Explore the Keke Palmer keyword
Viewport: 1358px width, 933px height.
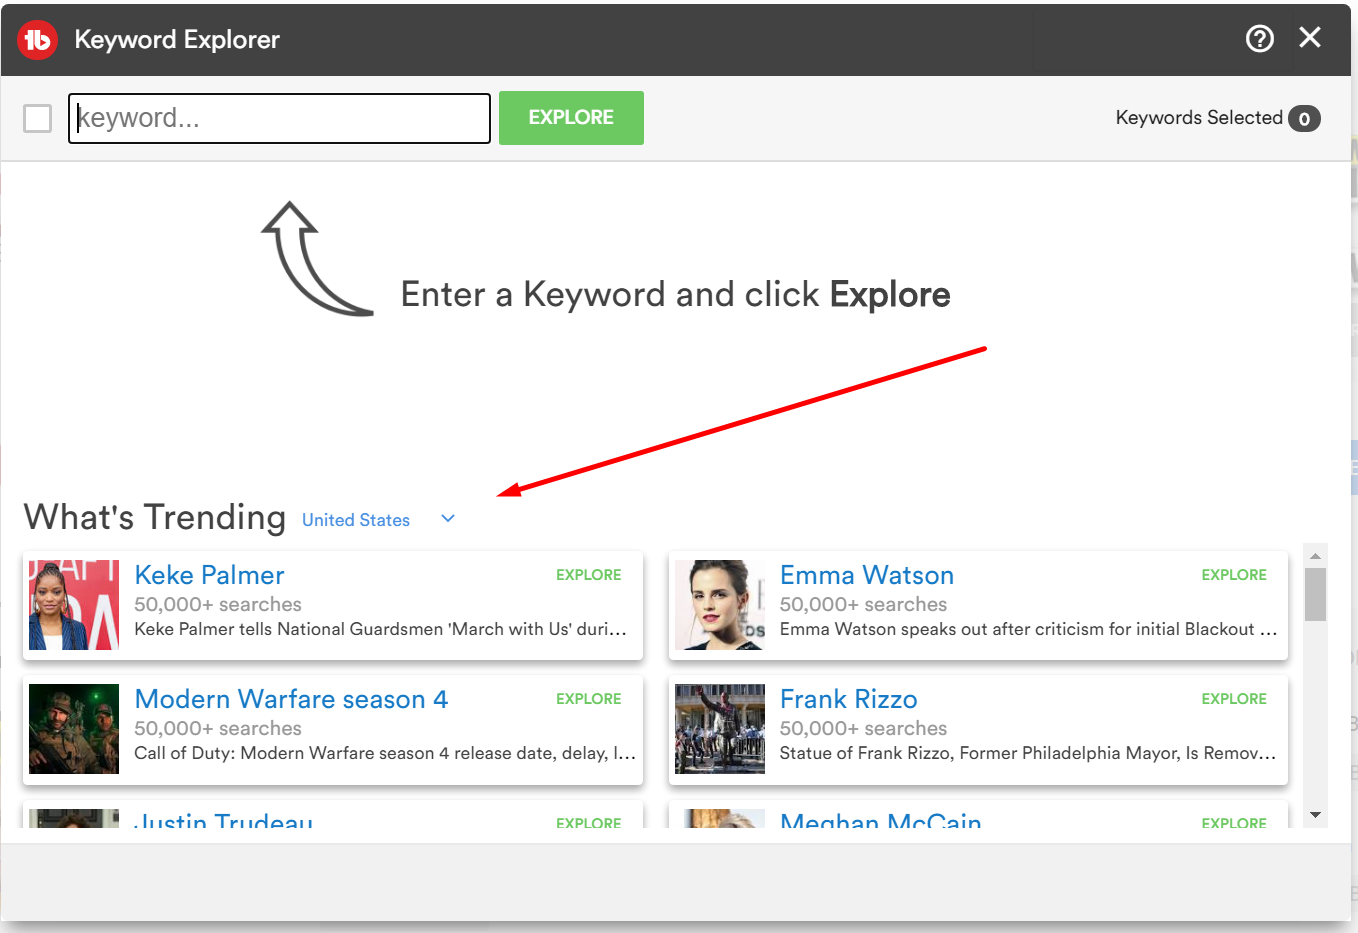pyautogui.click(x=588, y=575)
